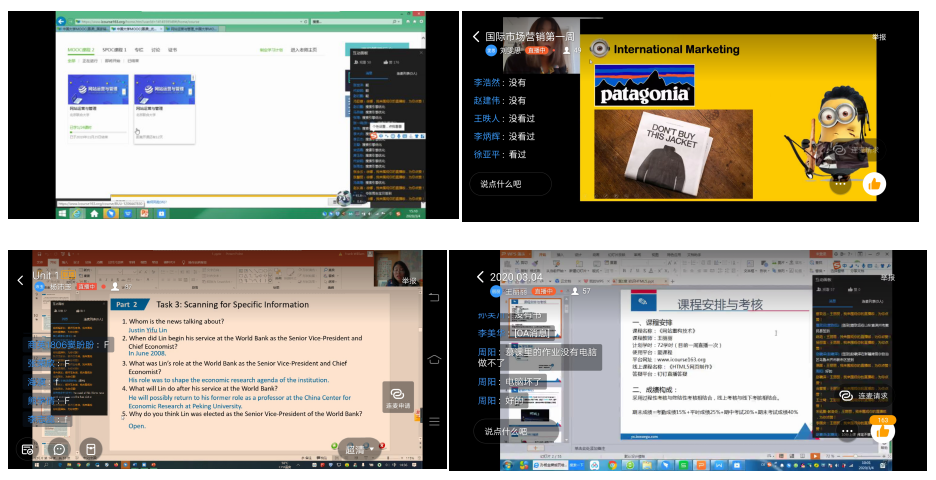The height and width of the screenshot is (480, 936).
Task: Click the 连麦申请 button in the Unit 1 stream
Action: pyautogui.click(x=398, y=396)
